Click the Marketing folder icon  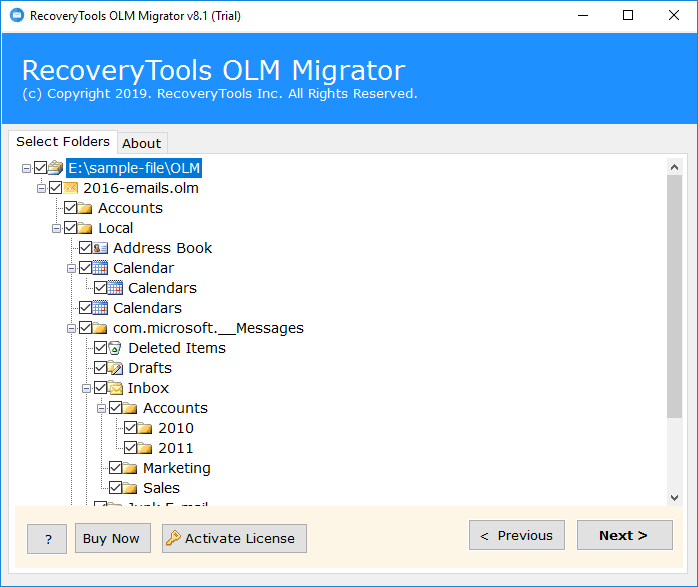point(130,468)
